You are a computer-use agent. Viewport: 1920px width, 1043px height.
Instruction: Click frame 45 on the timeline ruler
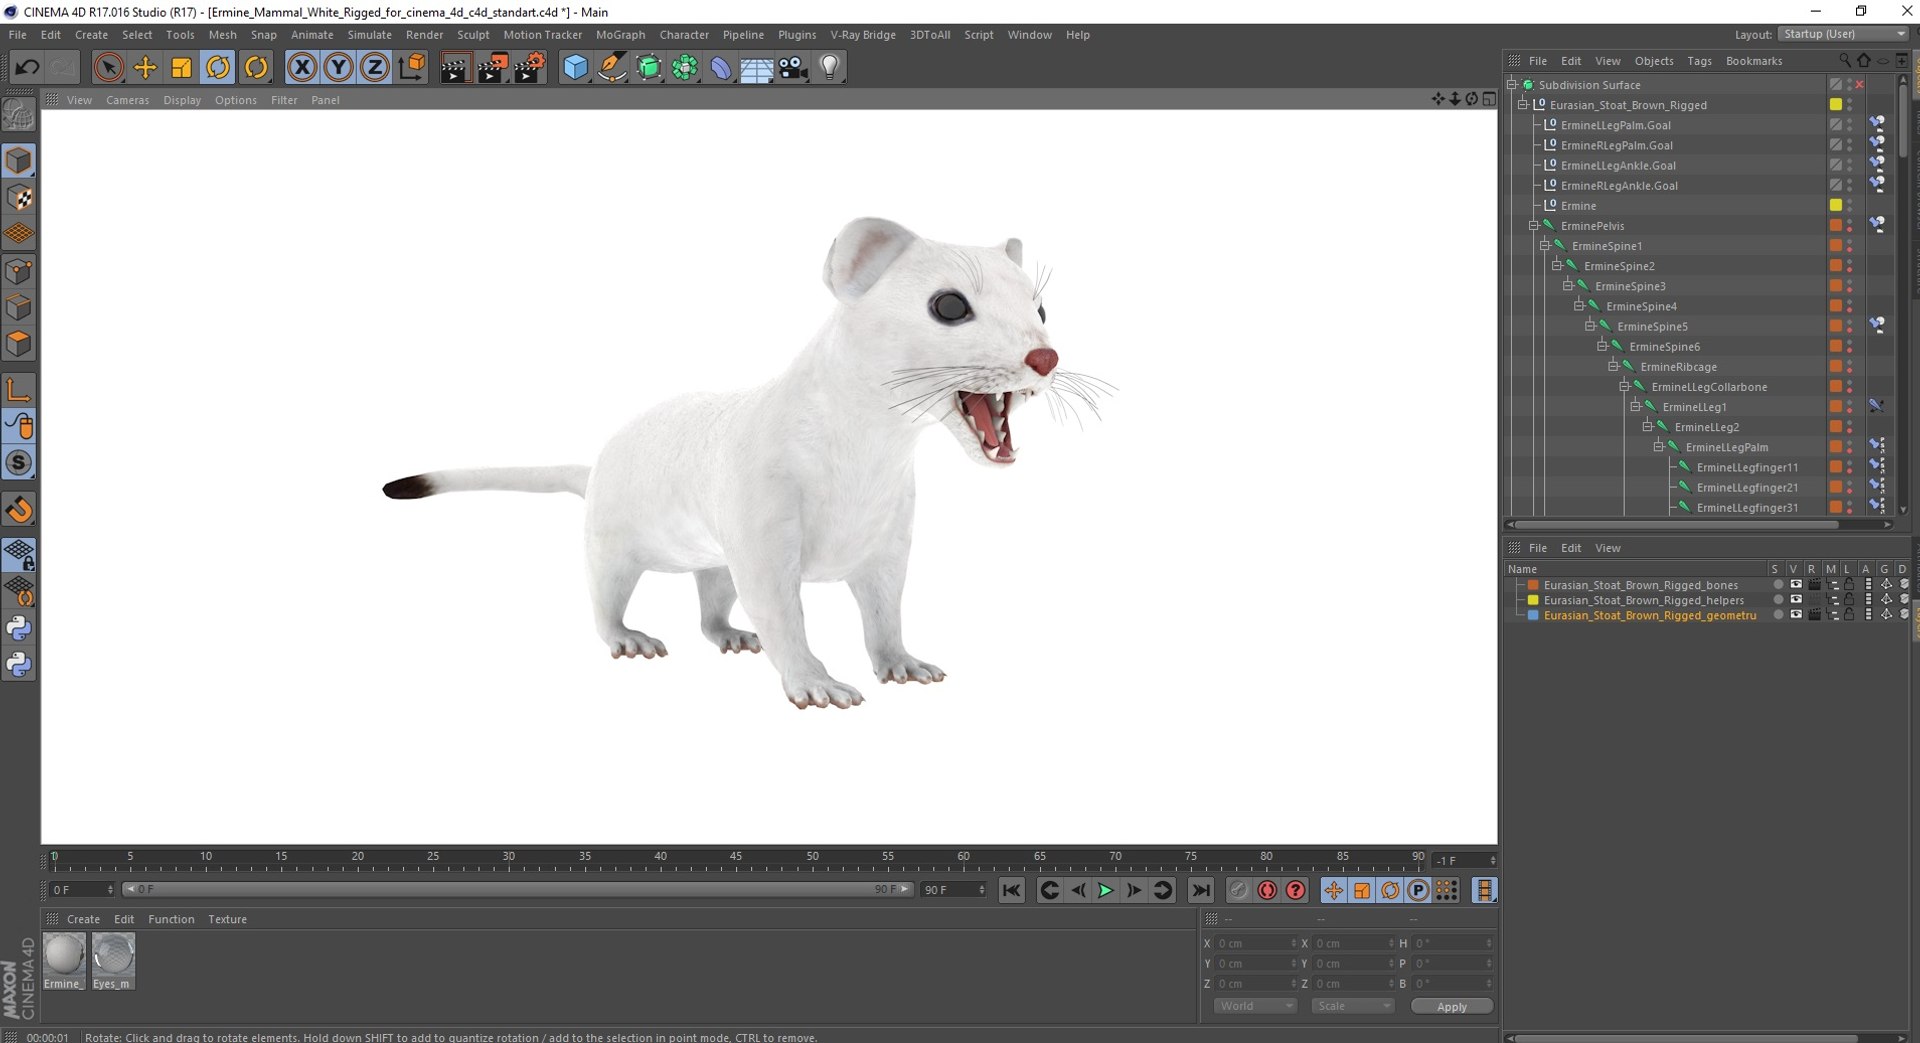tap(736, 859)
